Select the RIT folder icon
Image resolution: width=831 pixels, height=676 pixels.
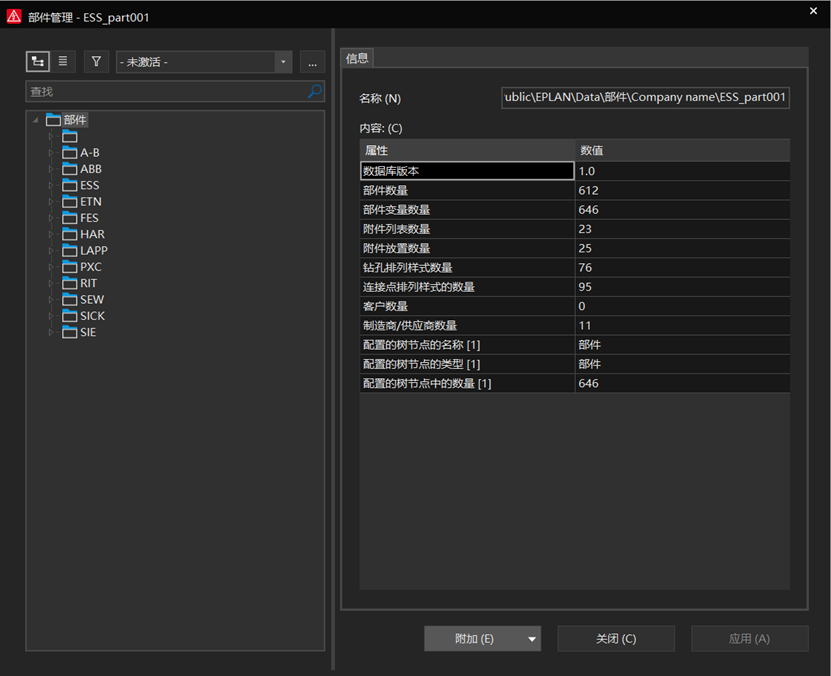(69, 283)
